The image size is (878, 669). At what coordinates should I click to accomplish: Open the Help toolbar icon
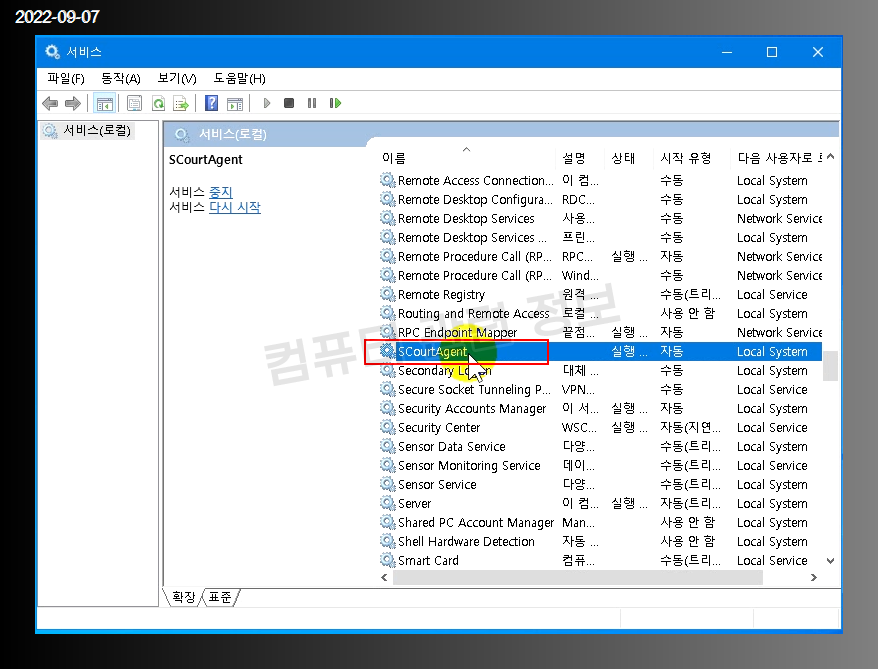click(x=212, y=103)
